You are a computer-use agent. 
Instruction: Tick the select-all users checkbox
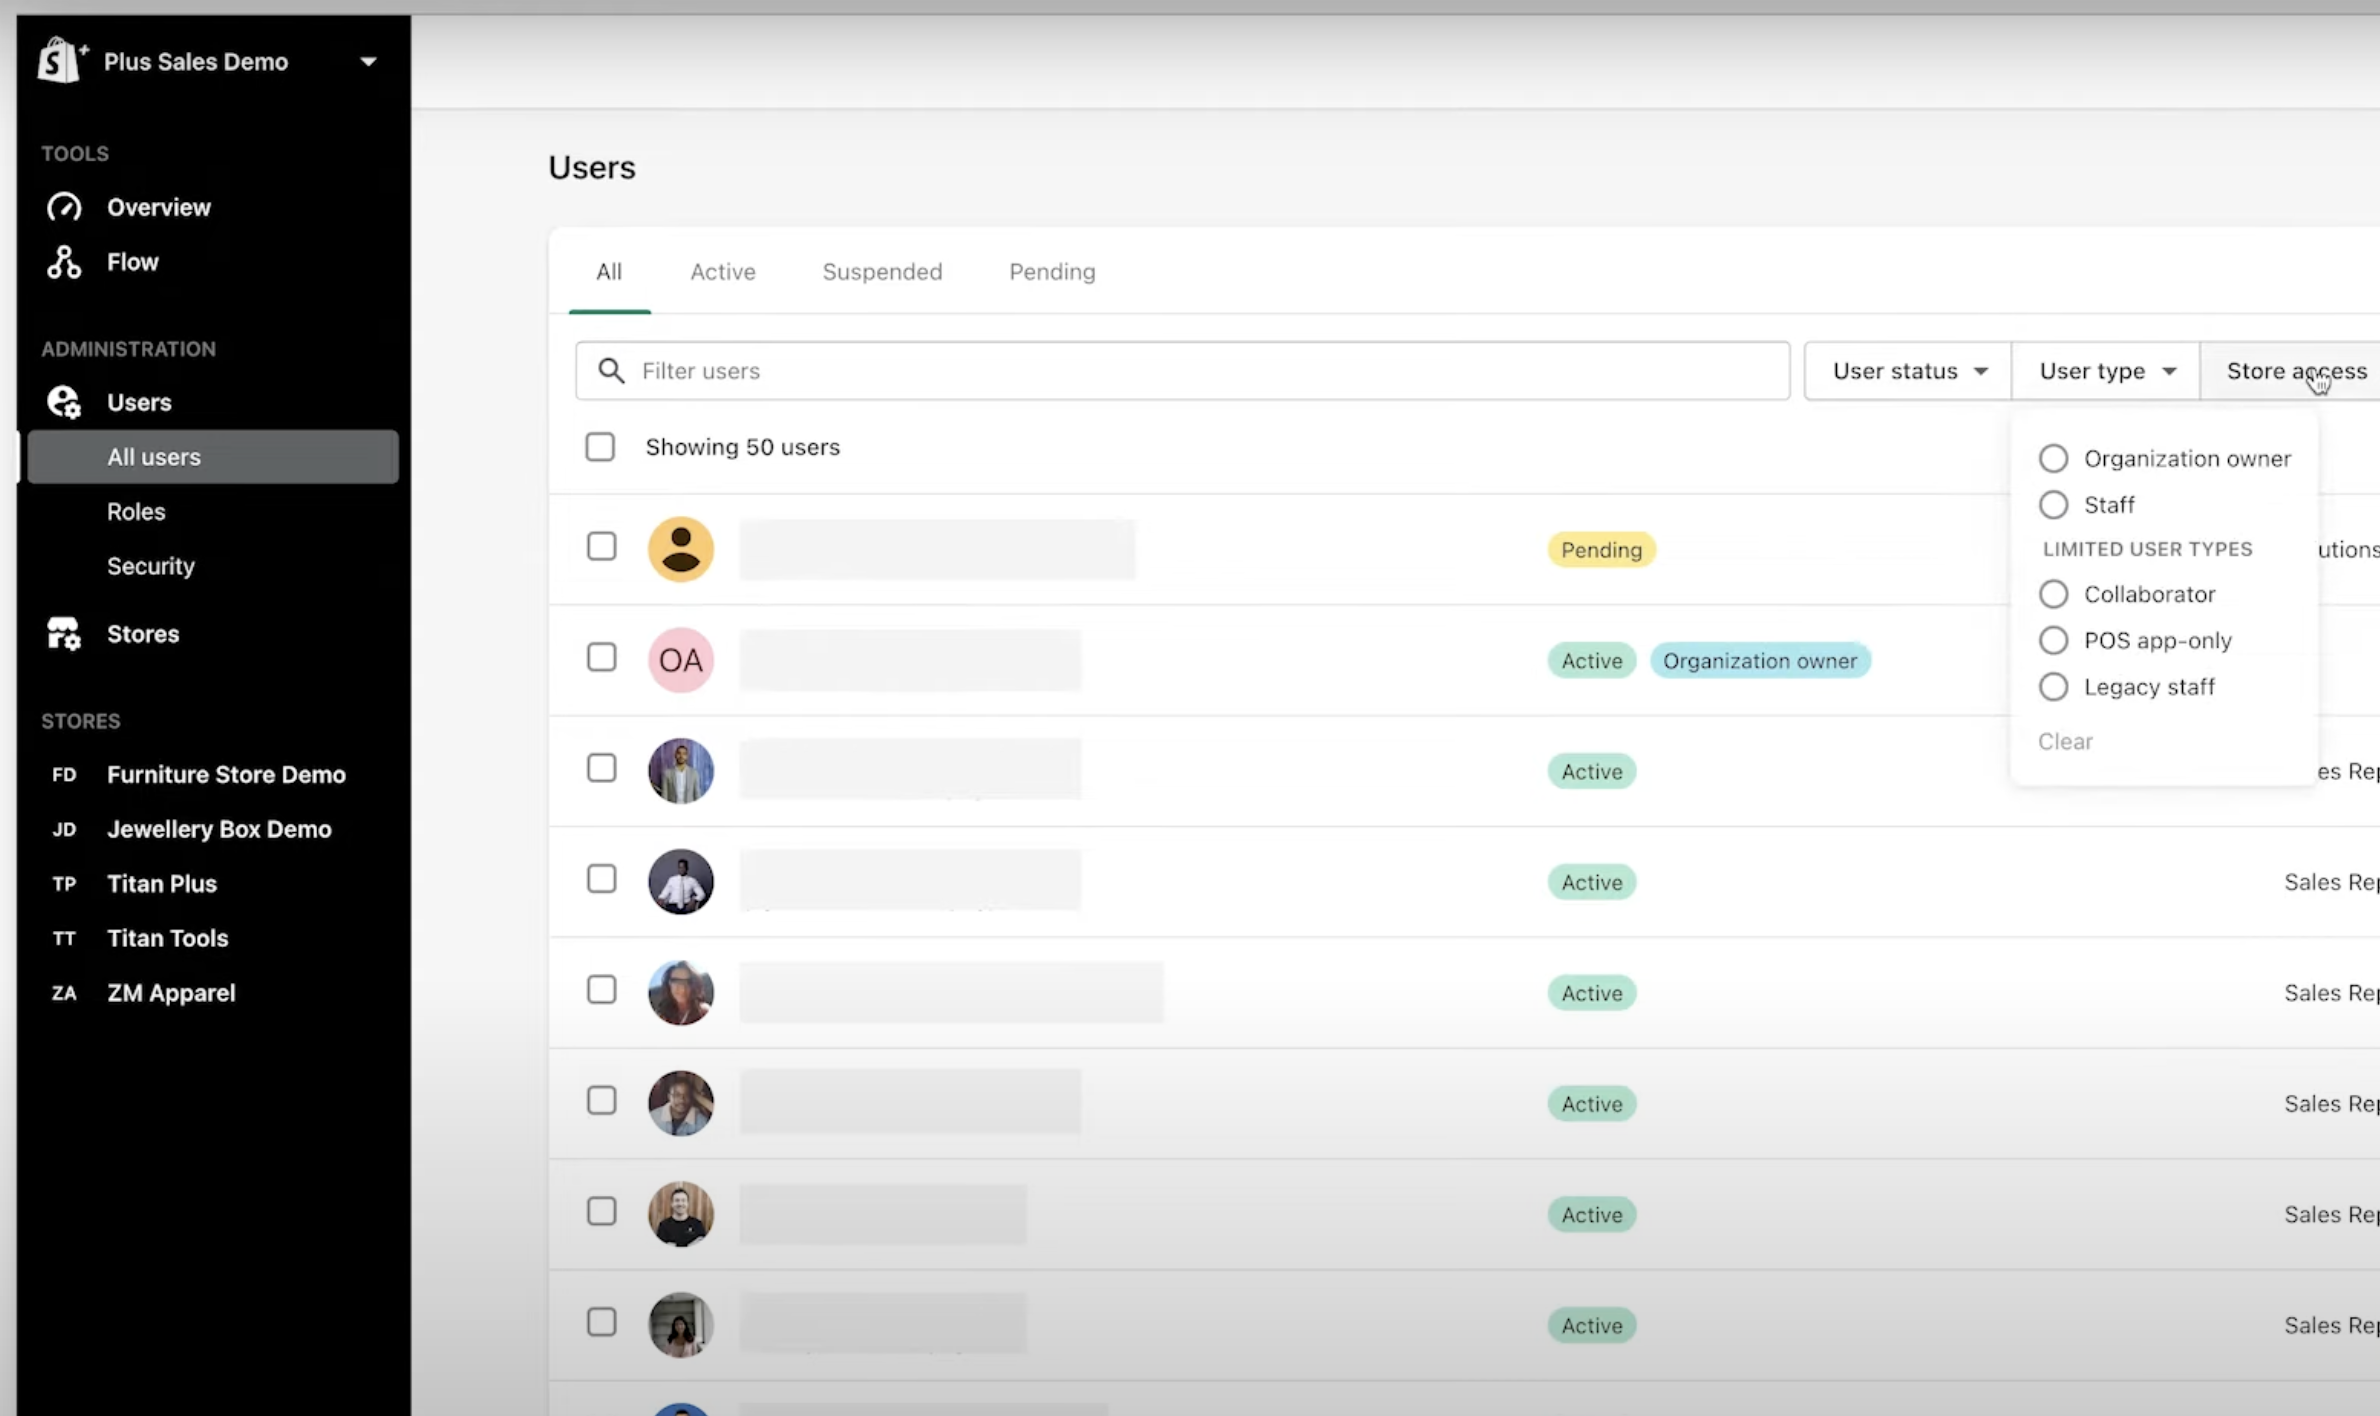pyautogui.click(x=600, y=447)
